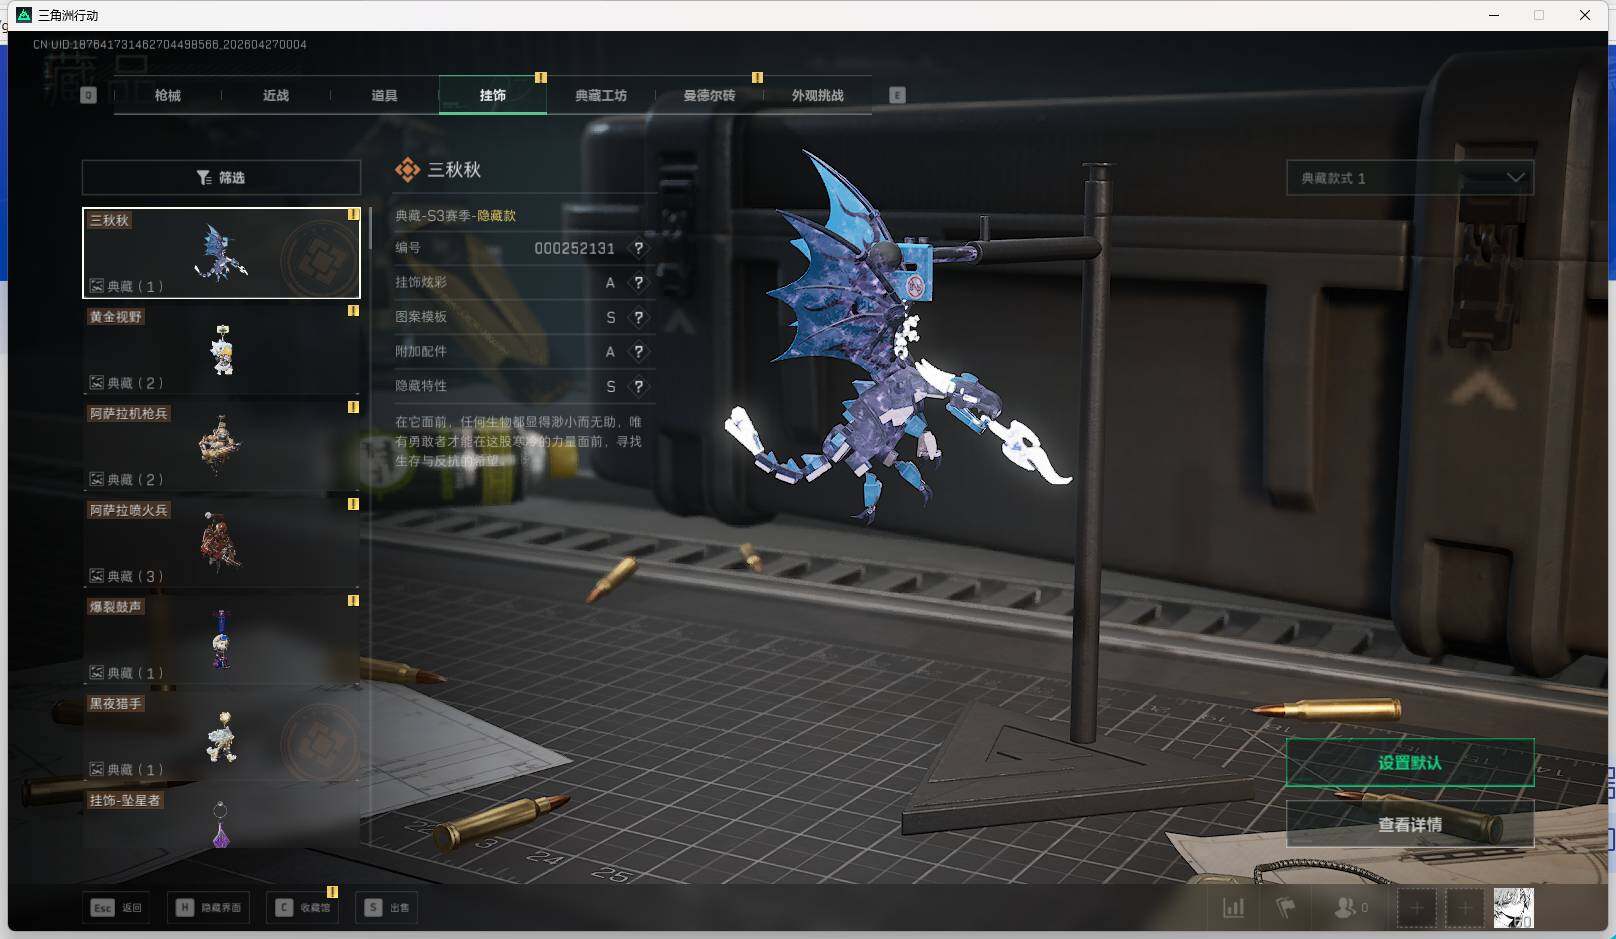Switch to the 枪械 tab

tap(168, 96)
